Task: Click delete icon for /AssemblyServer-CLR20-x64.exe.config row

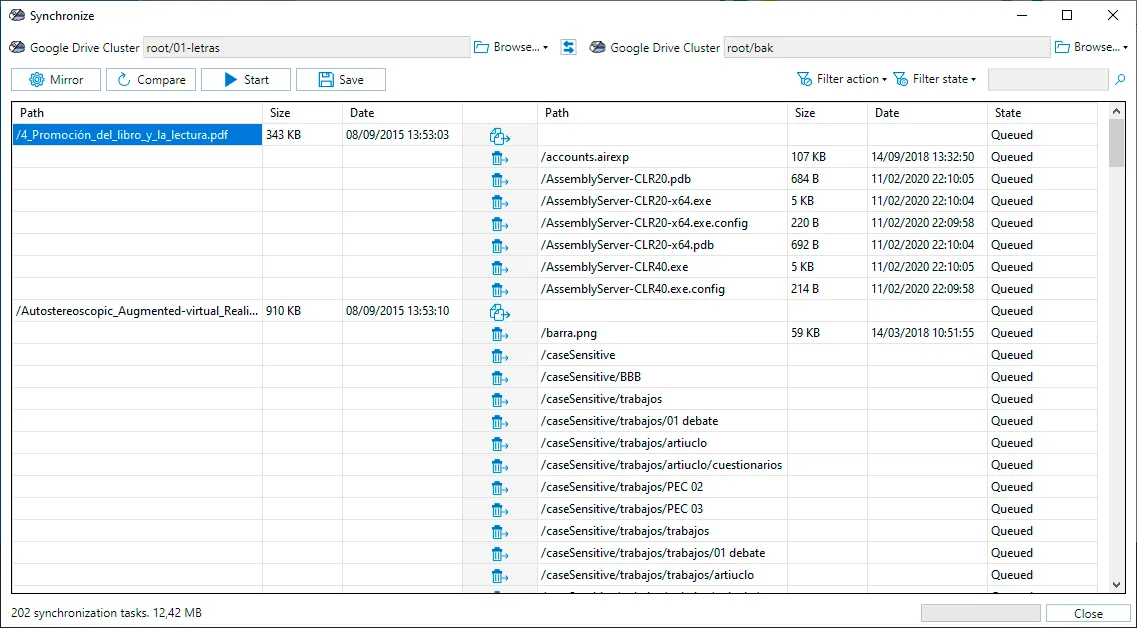Action: (500, 224)
